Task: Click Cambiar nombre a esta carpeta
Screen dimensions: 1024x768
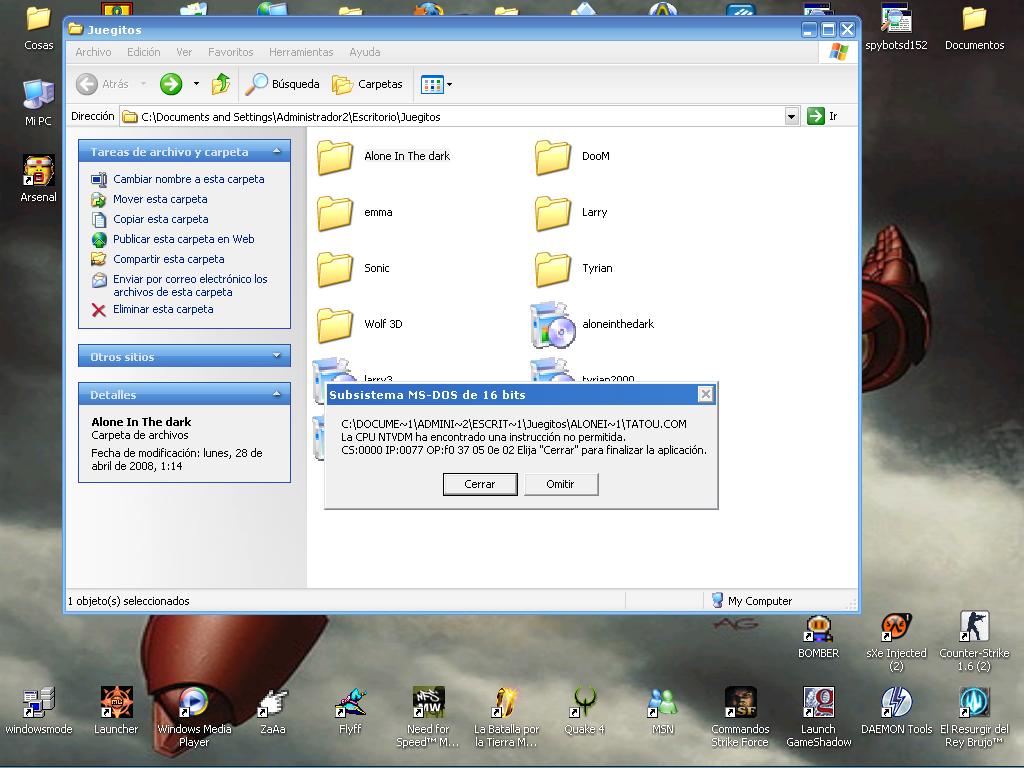Action: coord(189,179)
